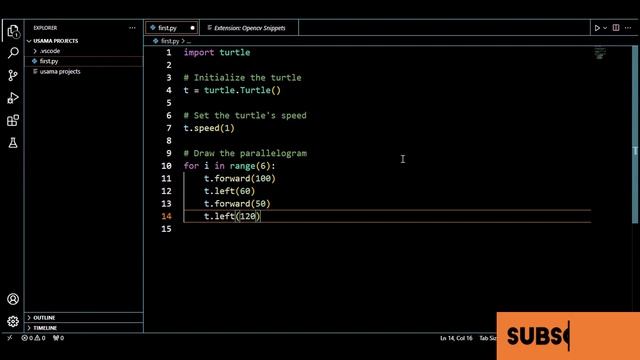The height and width of the screenshot is (360, 640).
Task: Click 't.forward(100)' code line
Action: [x=240, y=178]
